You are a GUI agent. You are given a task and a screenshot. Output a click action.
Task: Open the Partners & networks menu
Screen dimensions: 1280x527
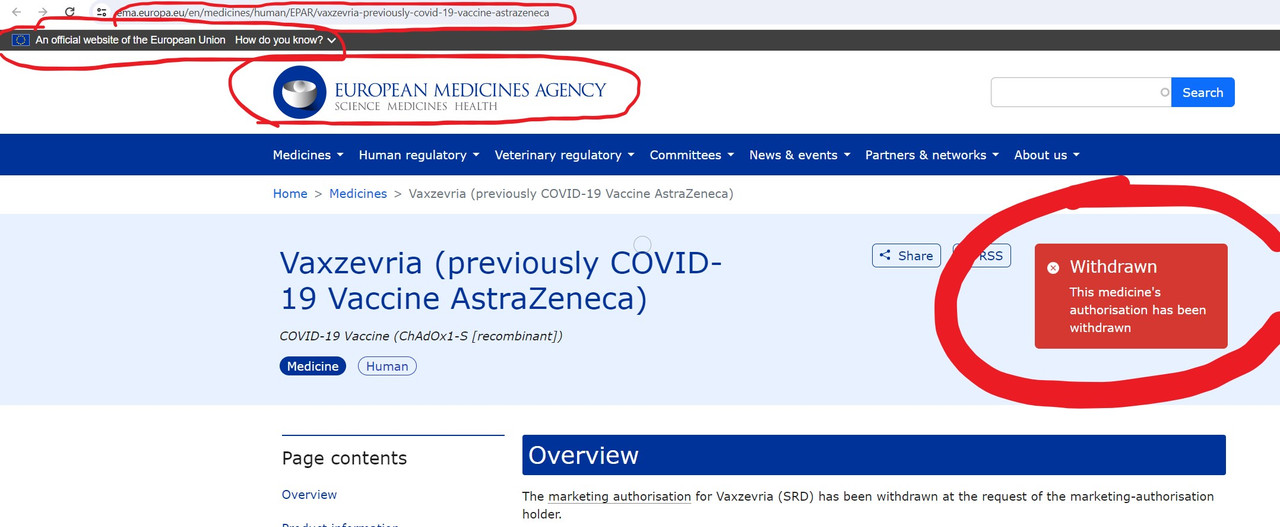coord(932,155)
